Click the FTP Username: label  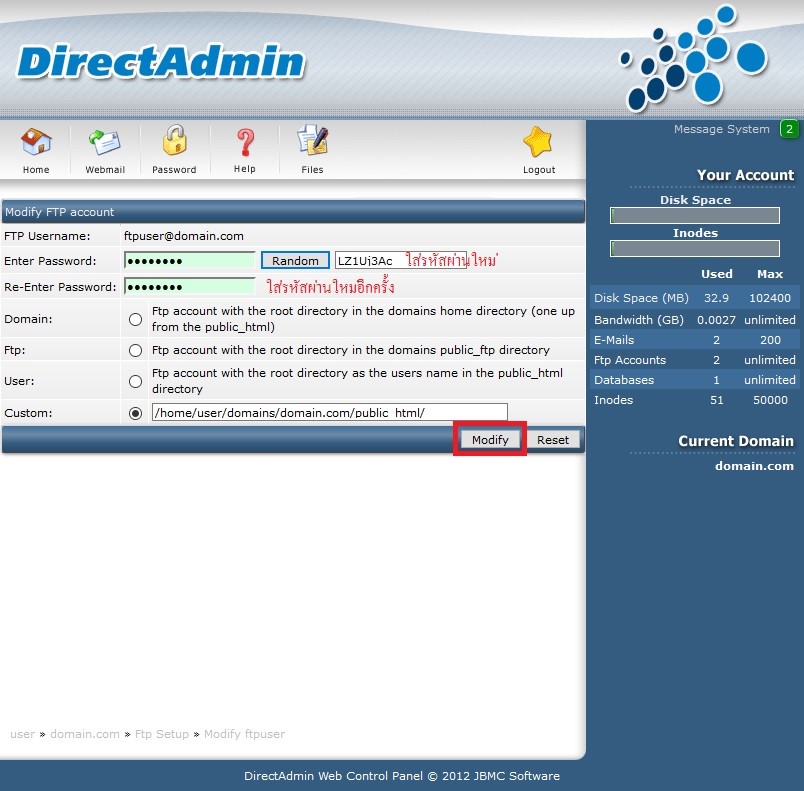tap(47, 236)
